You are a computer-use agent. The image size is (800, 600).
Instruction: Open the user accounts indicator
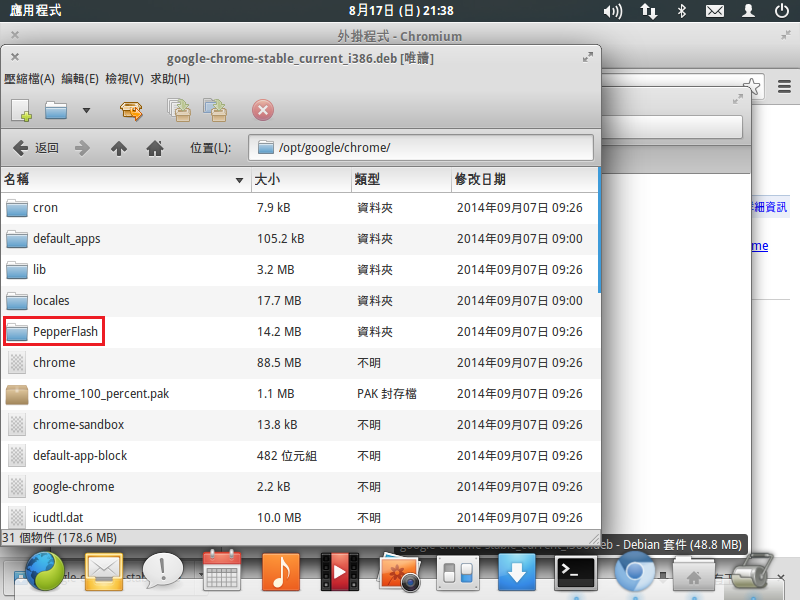pos(748,11)
